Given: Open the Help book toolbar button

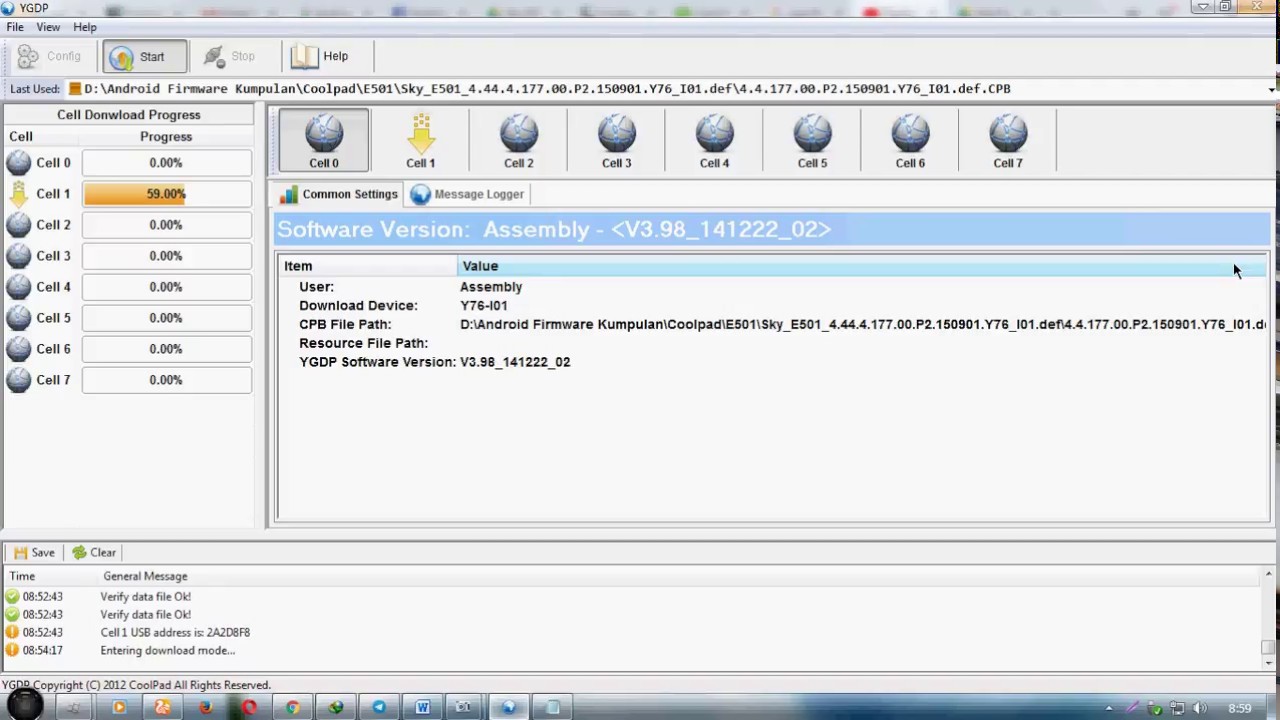Looking at the screenshot, I should [320, 56].
